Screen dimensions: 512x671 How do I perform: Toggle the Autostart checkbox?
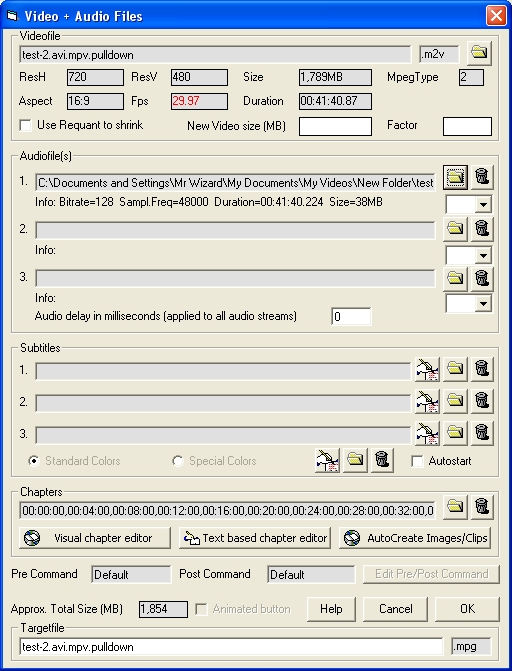[417, 461]
